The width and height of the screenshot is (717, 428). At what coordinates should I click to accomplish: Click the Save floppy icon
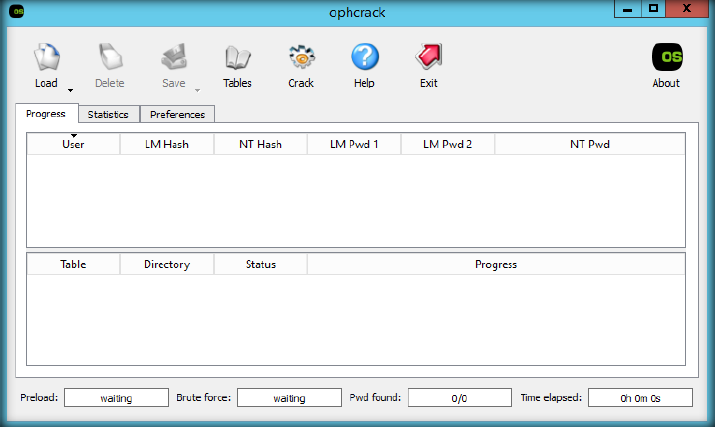tap(174, 57)
